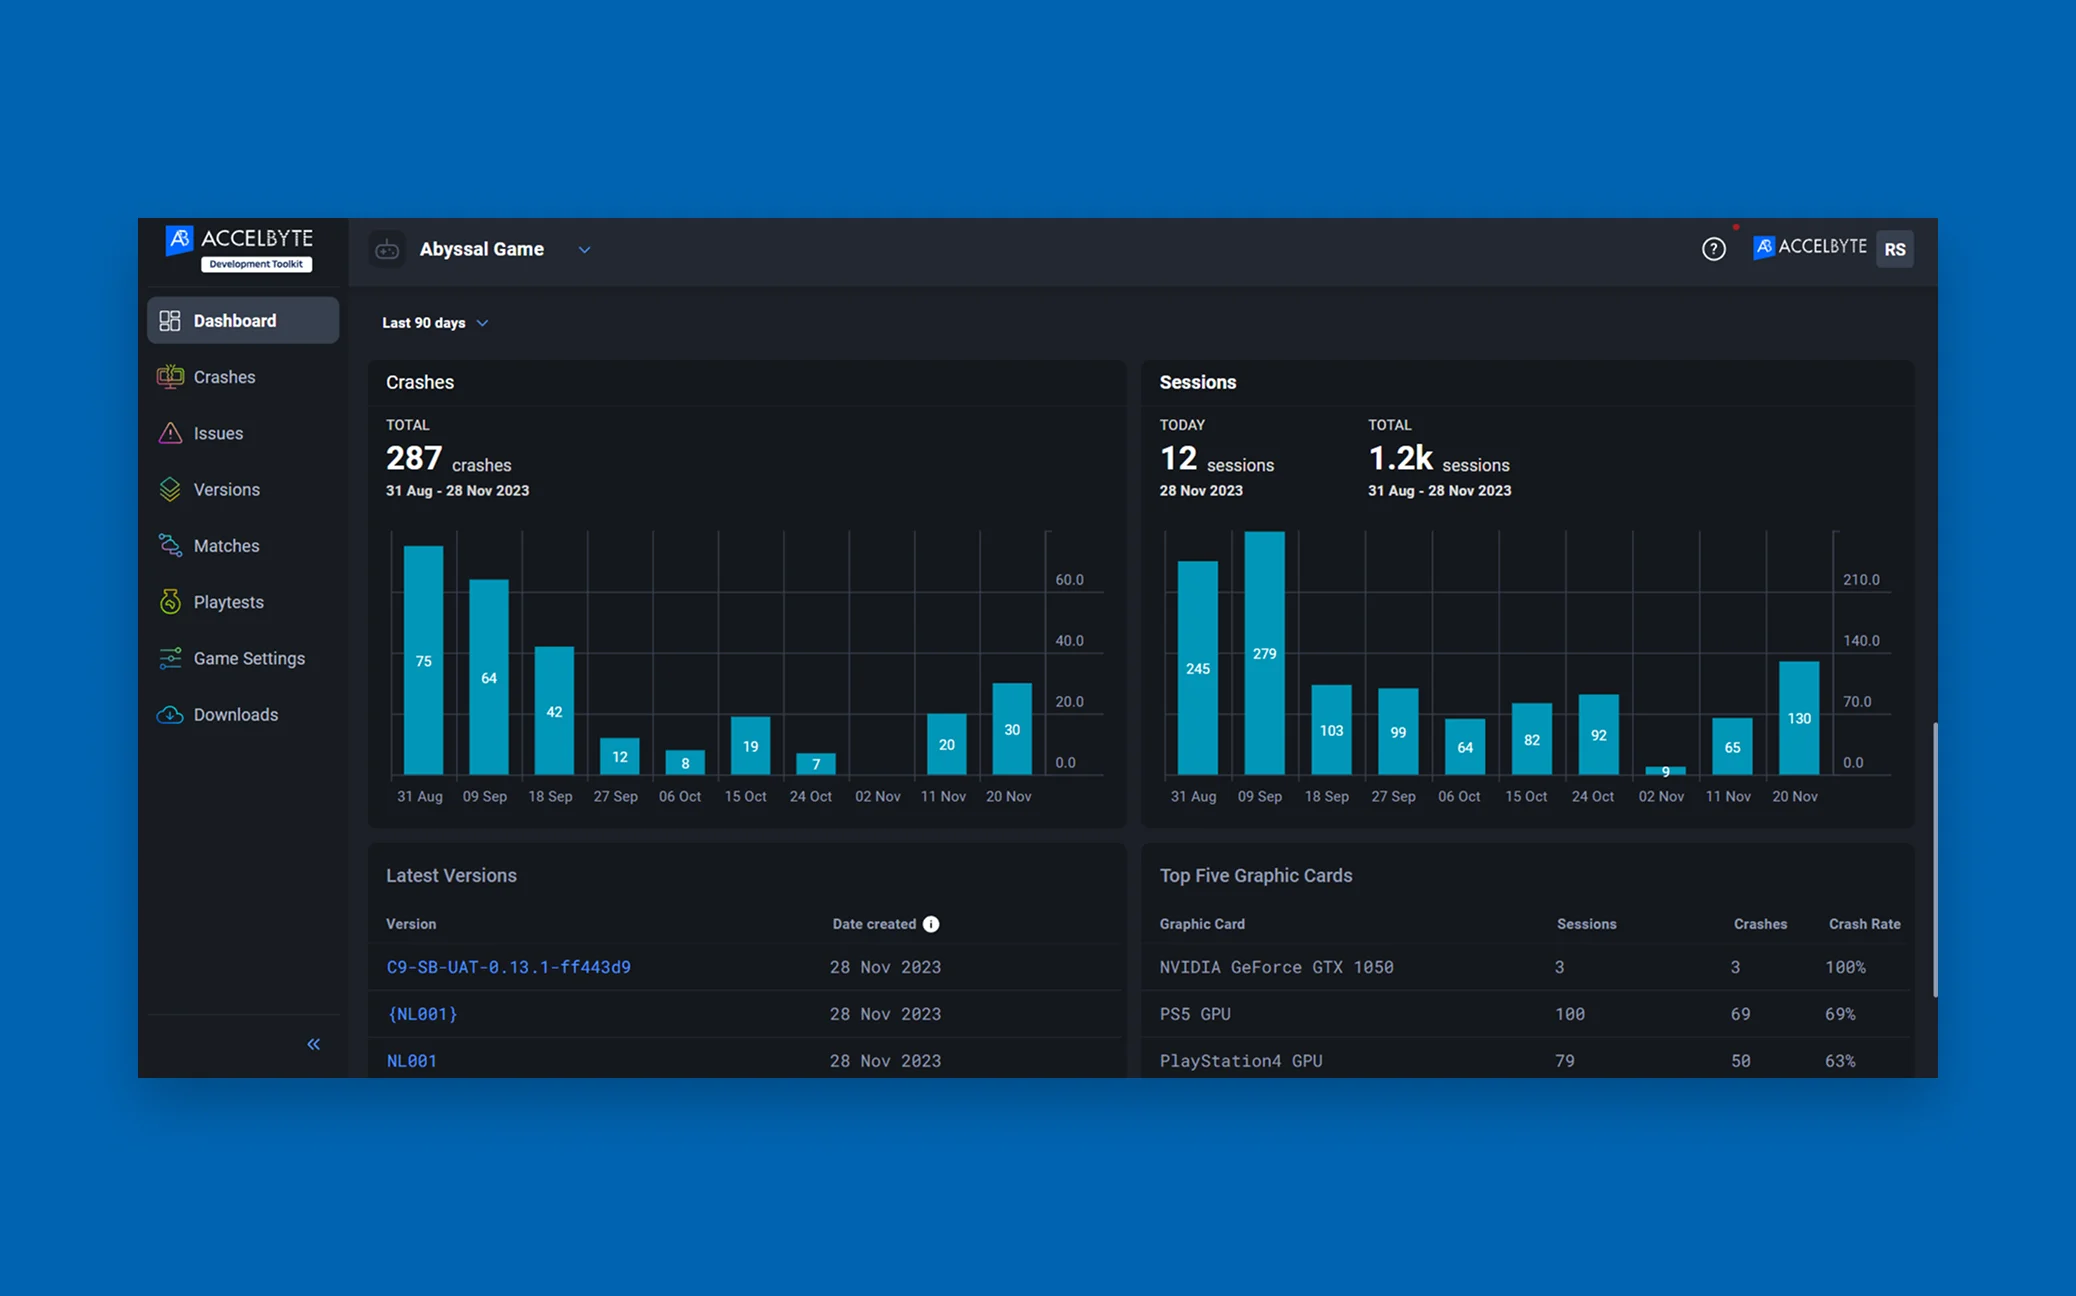Click the 31 Aug crashes bar labeled 75
The image size is (2076, 1296).
click(x=423, y=660)
